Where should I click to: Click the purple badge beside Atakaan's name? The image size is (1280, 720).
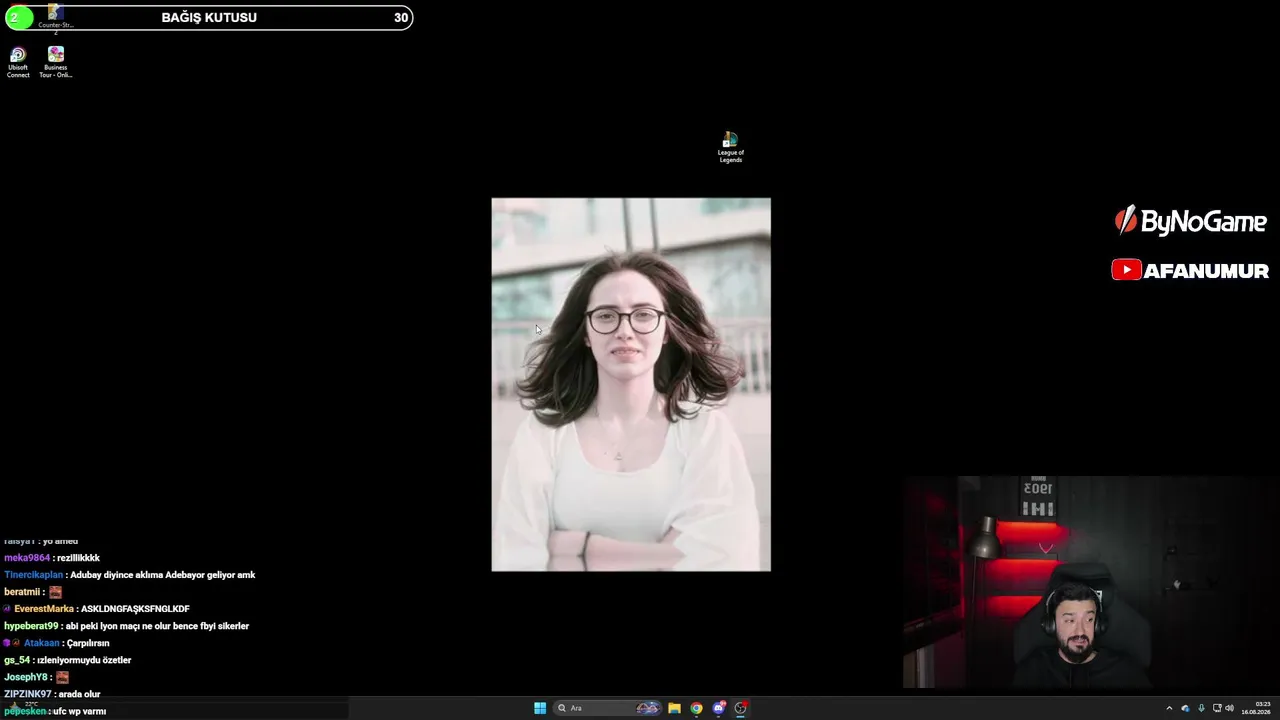click(x=7, y=643)
